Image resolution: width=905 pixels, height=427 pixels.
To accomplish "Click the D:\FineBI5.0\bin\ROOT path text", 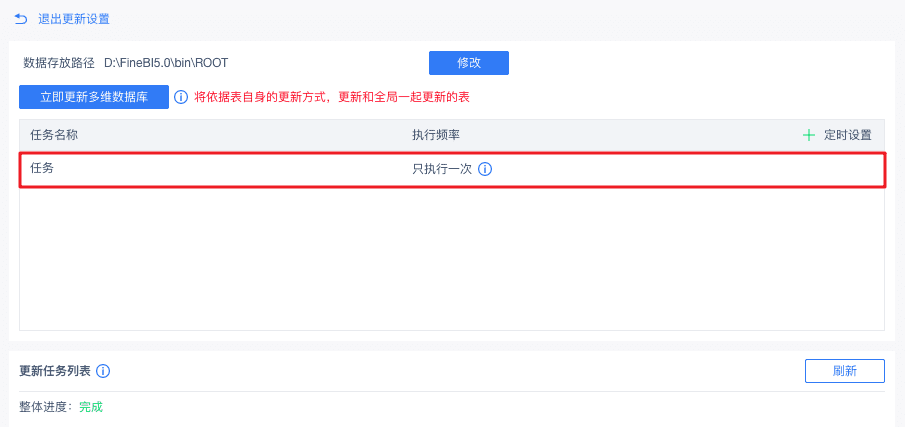I will point(166,63).
